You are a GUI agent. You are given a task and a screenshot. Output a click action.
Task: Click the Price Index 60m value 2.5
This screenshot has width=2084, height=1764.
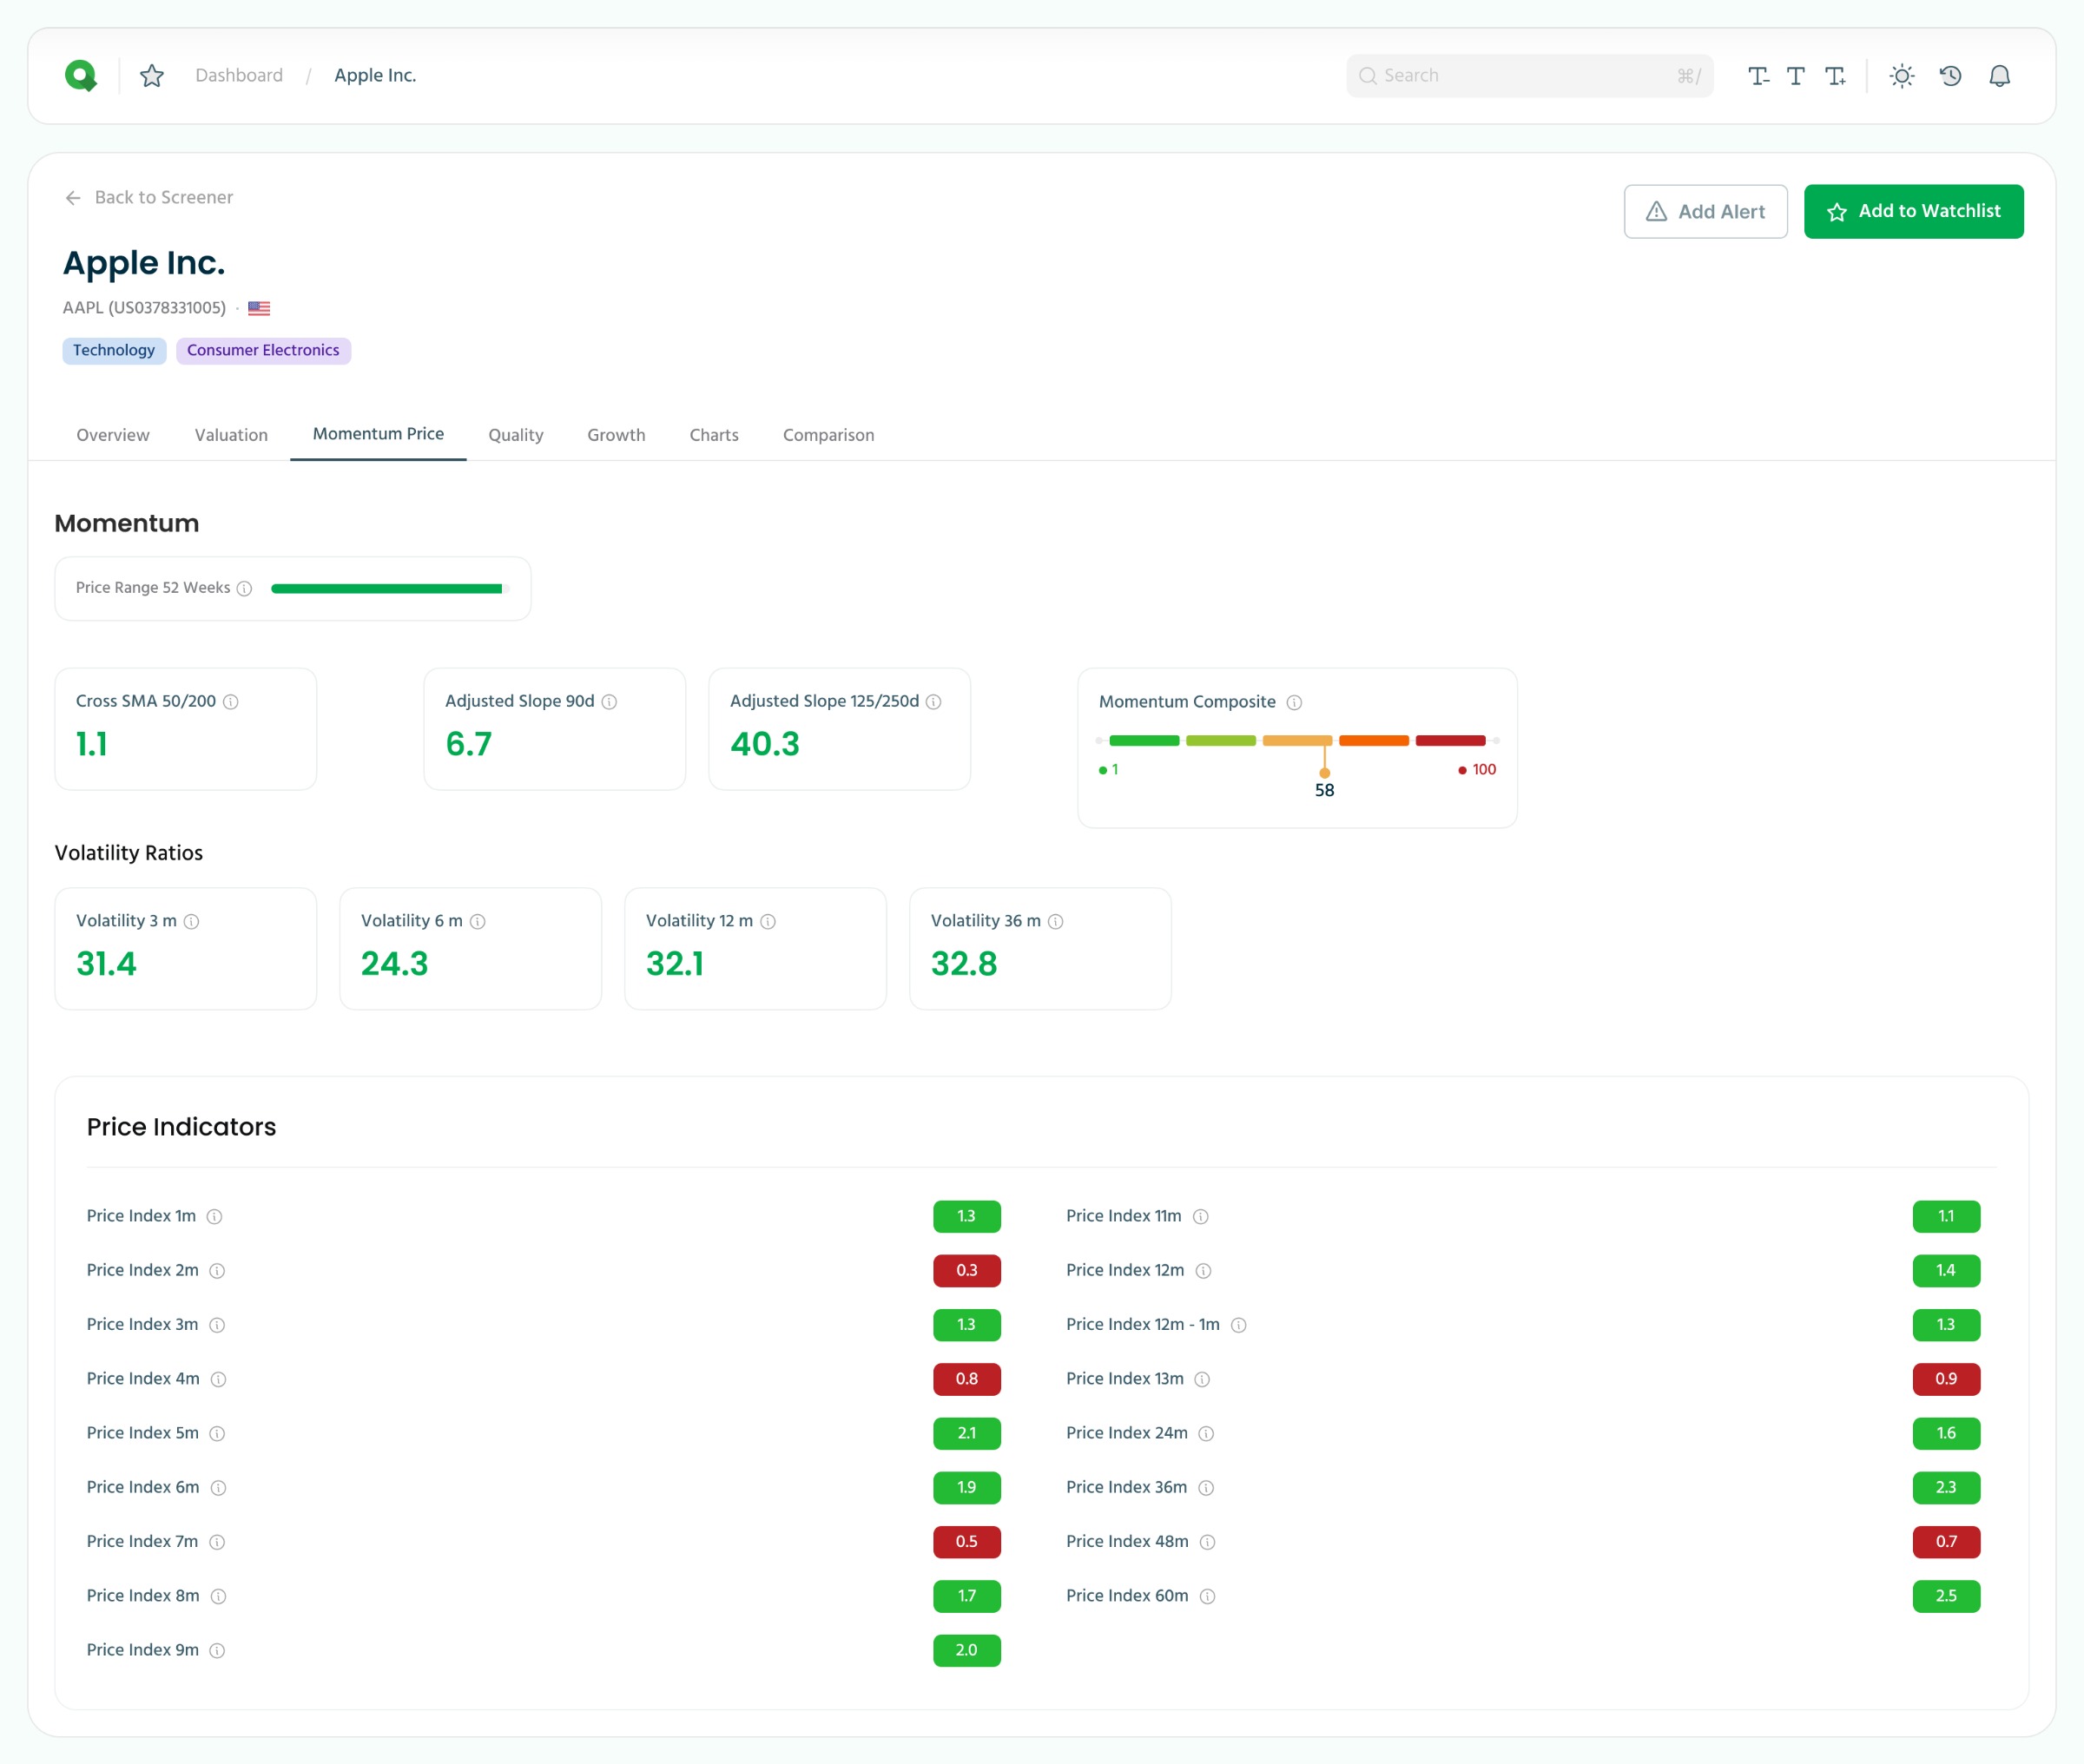[1946, 1597]
